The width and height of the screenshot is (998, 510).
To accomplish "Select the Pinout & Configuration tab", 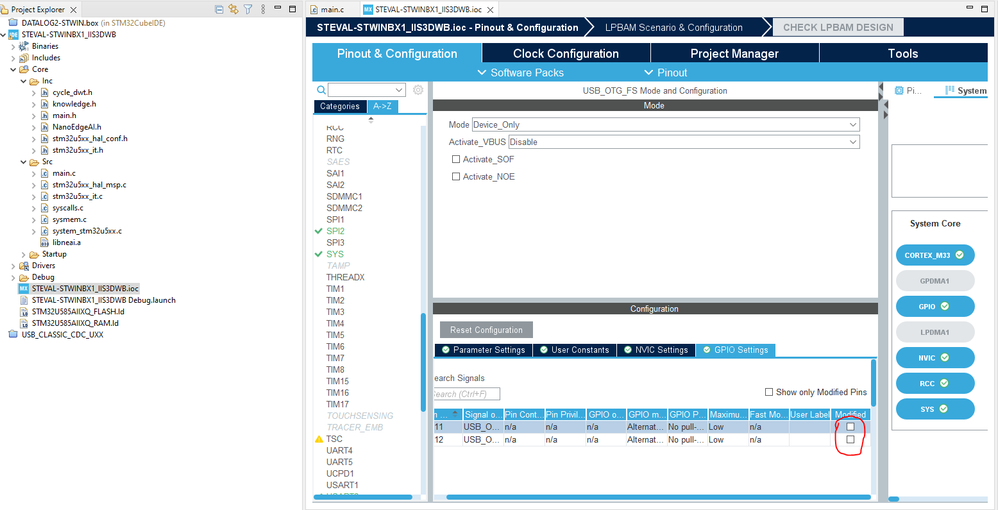I will [397, 53].
